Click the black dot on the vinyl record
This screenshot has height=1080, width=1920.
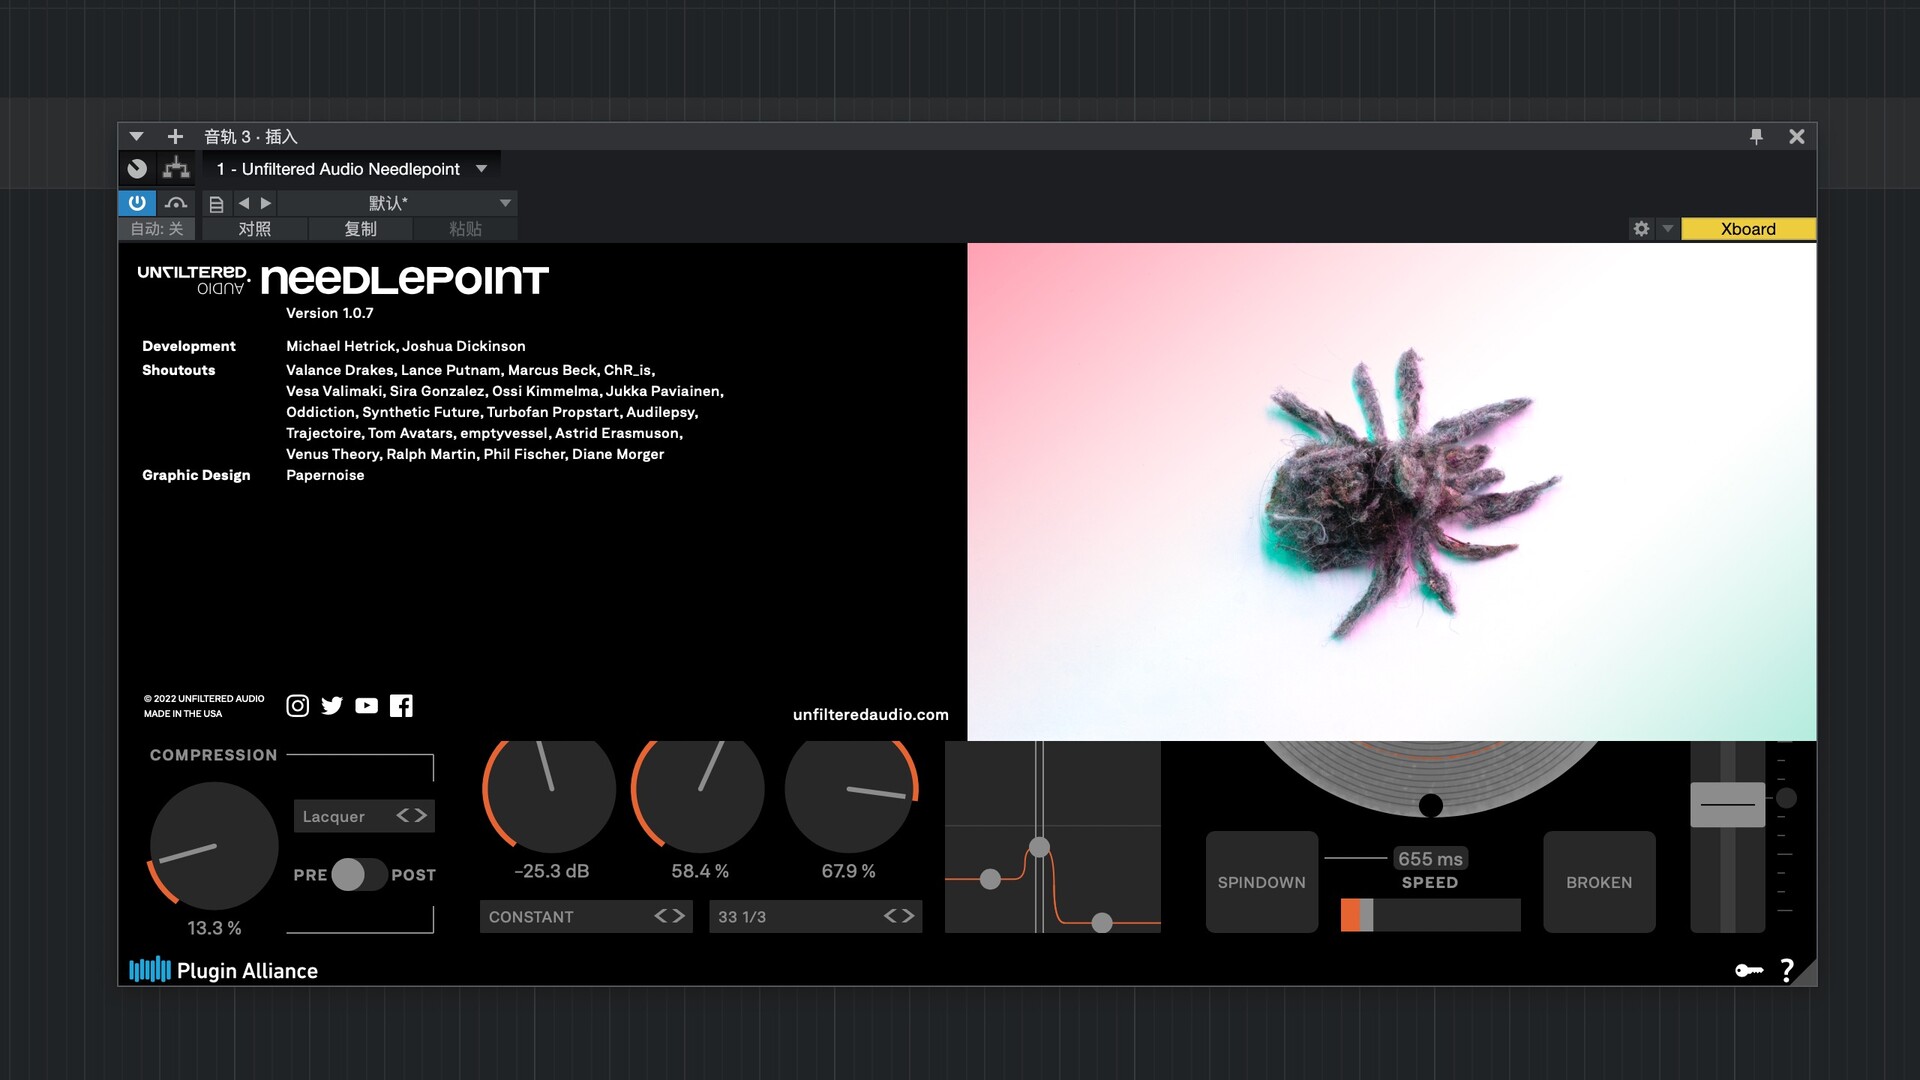(1431, 805)
